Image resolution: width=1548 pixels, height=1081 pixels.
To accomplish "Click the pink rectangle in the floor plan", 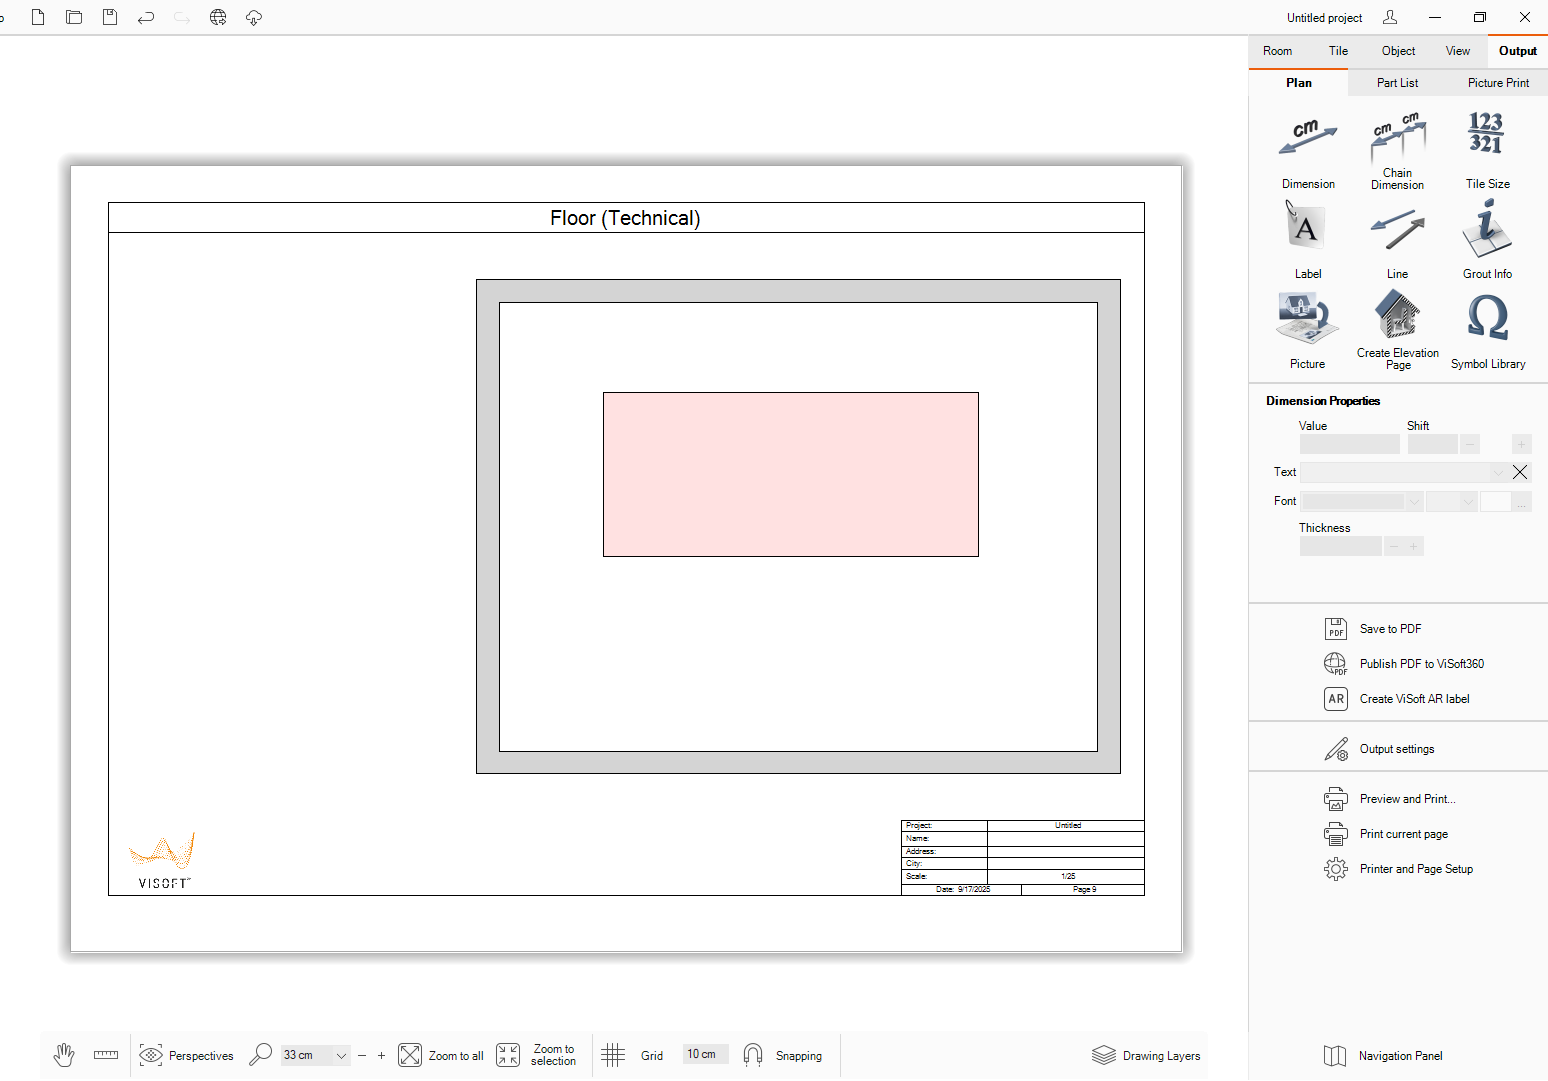I will (790, 474).
